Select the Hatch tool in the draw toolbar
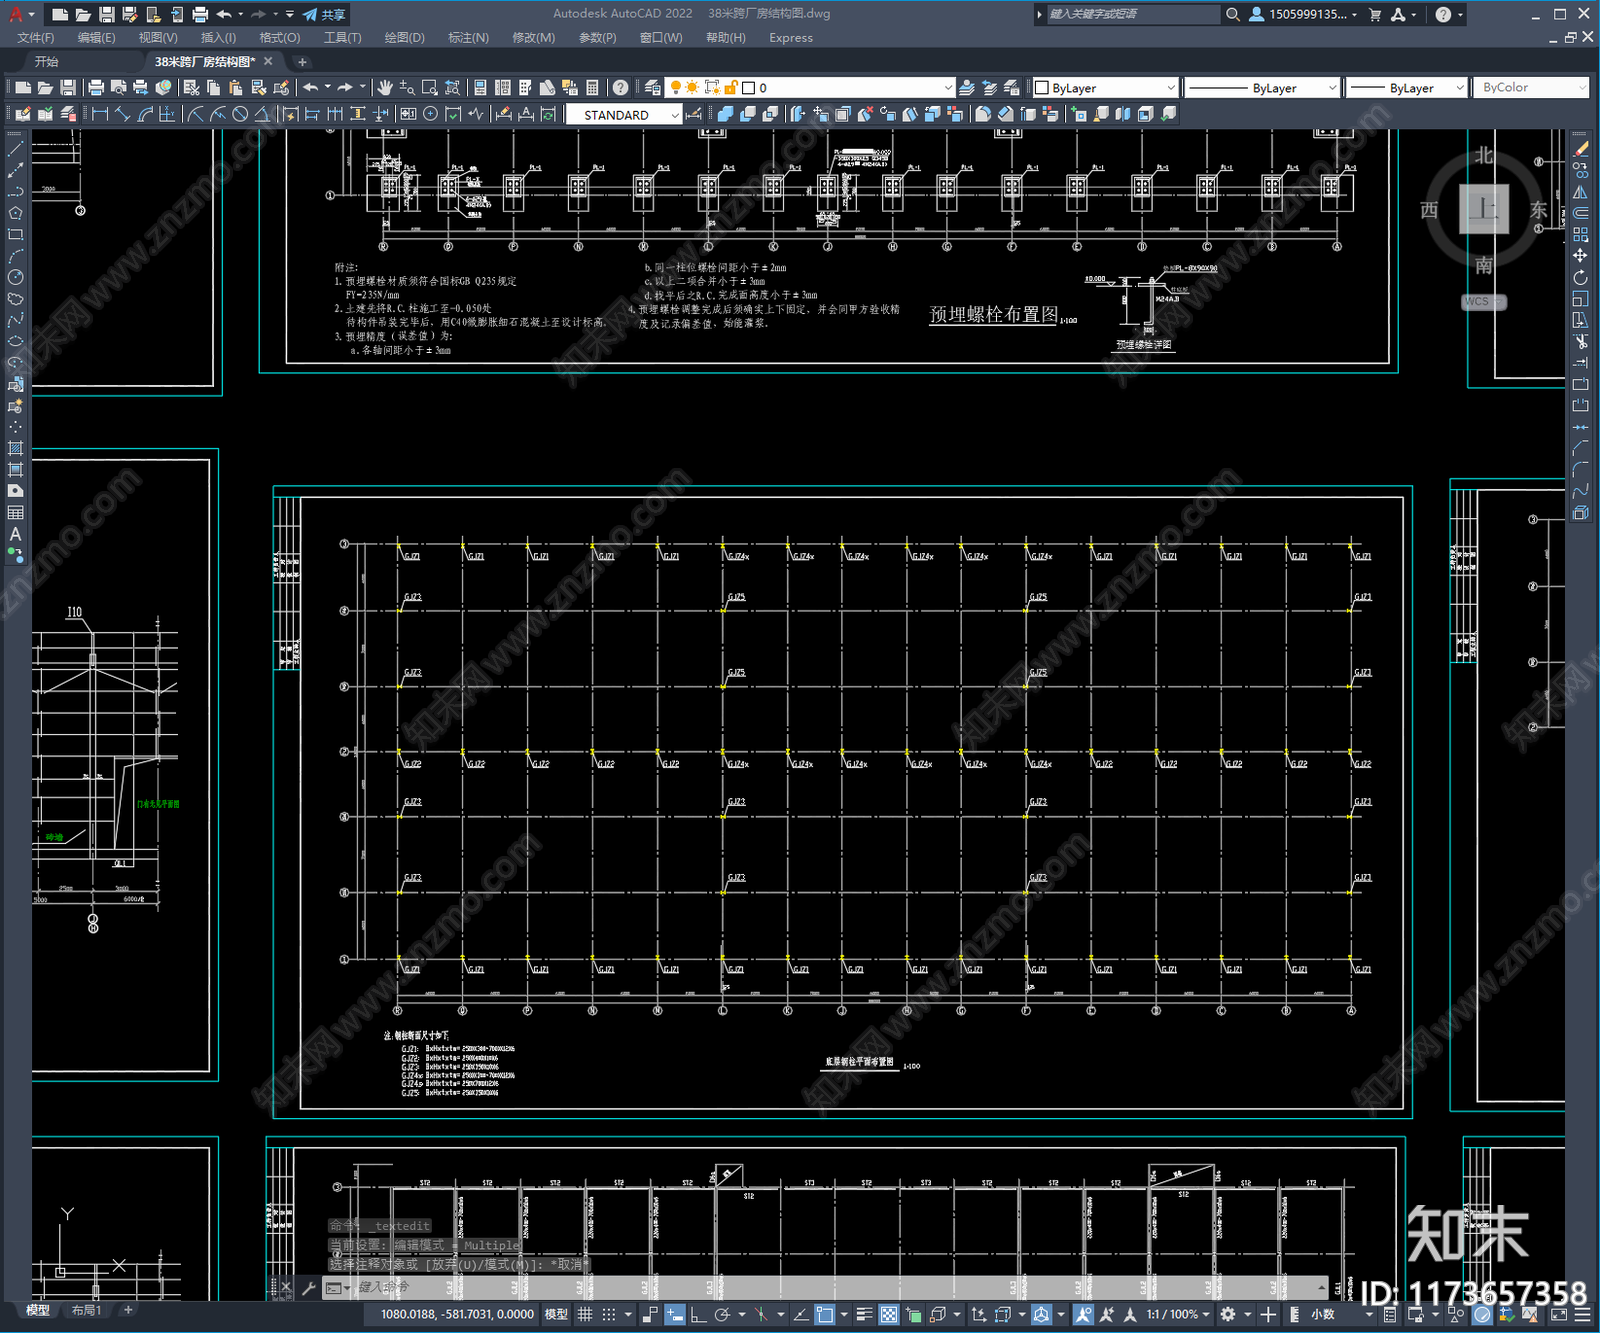1600x1333 pixels. tap(15, 448)
